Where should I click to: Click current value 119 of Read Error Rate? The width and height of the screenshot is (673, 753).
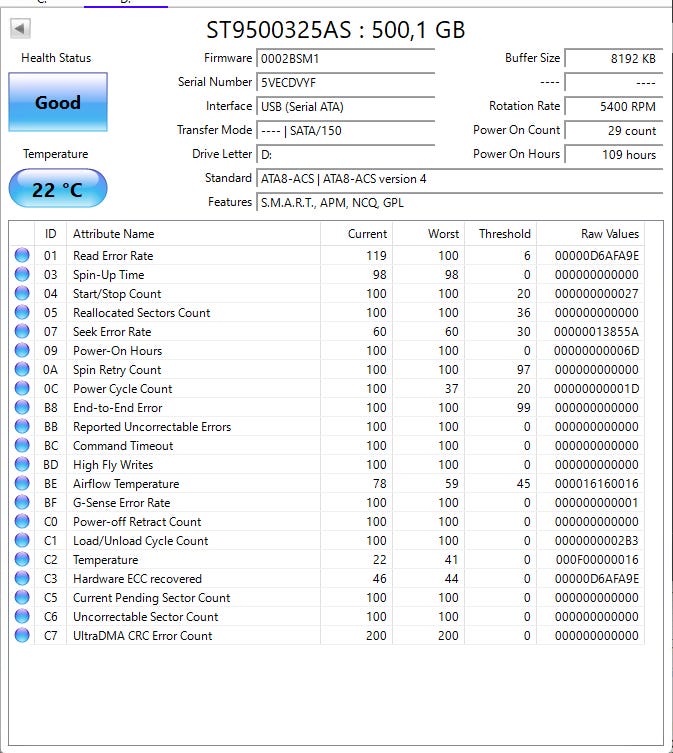(376, 255)
